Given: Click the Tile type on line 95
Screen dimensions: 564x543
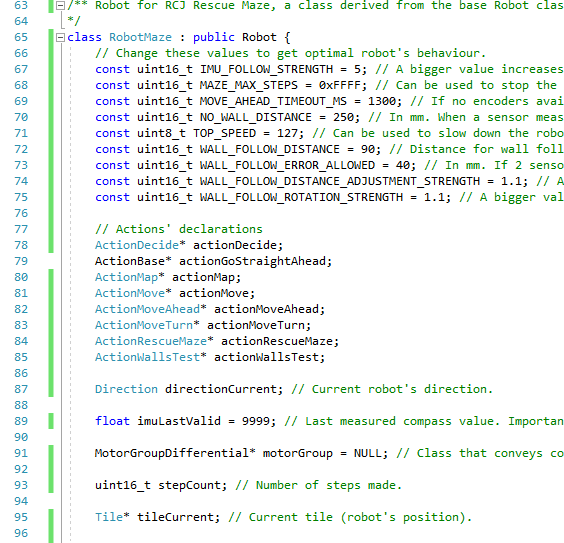Looking at the screenshot, I should point(109,517).
